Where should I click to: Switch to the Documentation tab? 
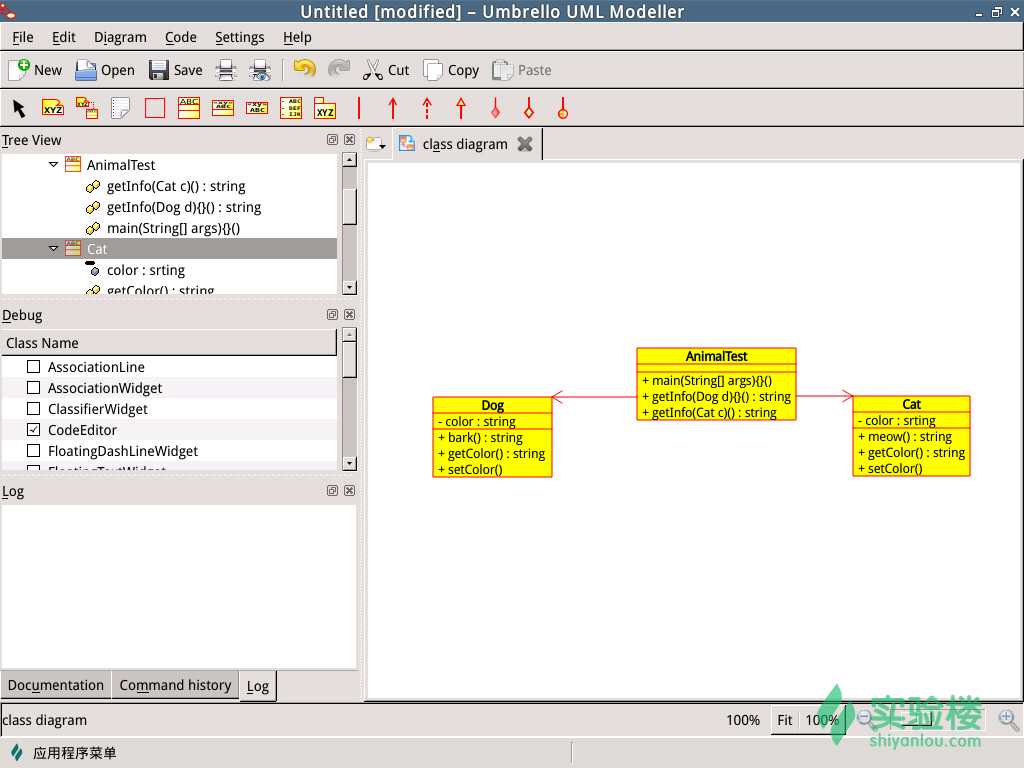click(56, 685)
